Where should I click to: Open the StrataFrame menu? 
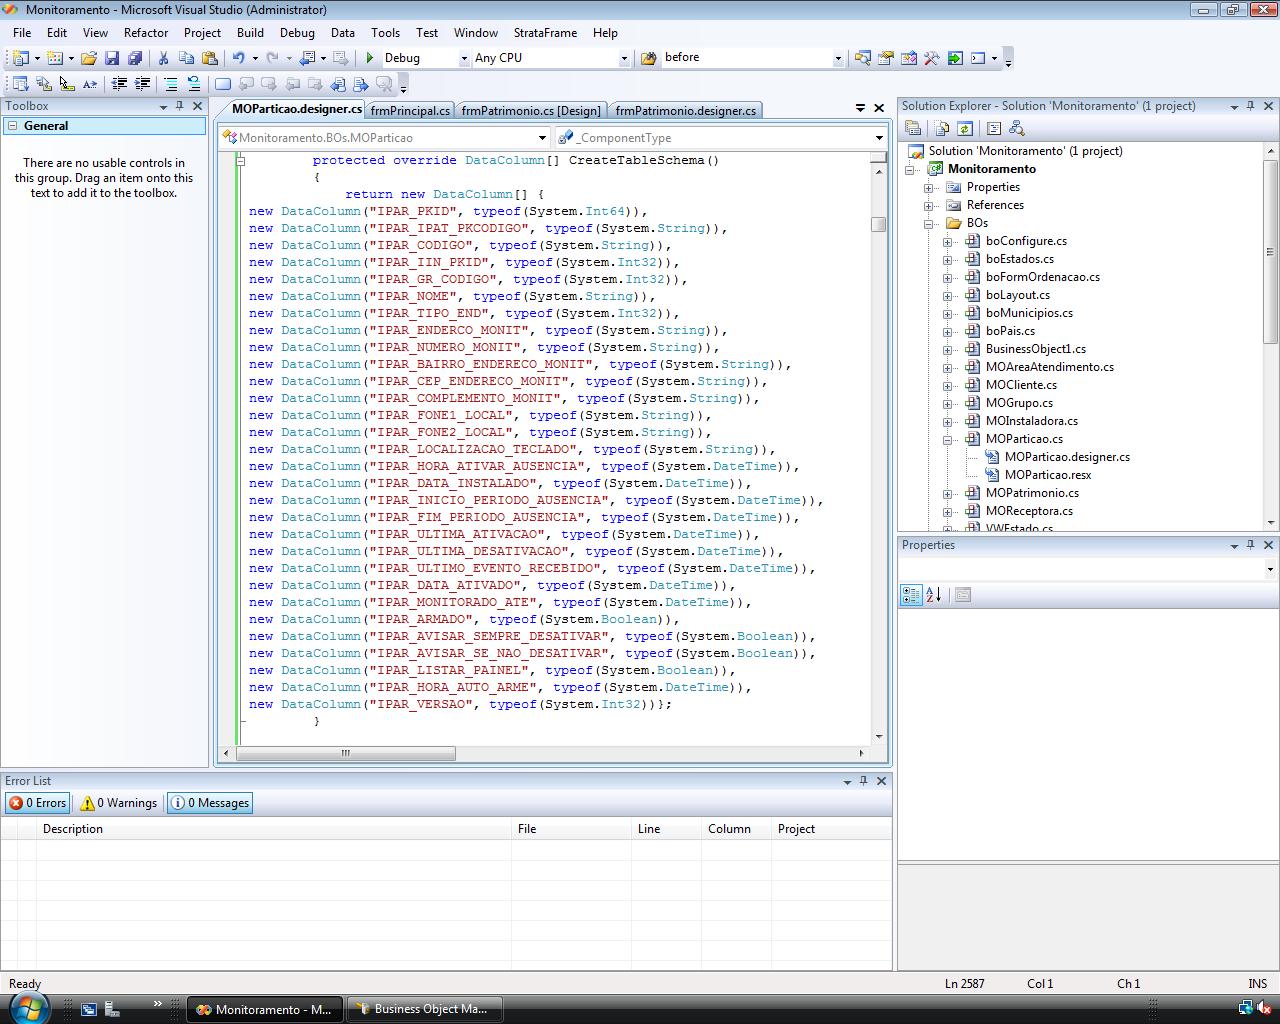(545, 32)
